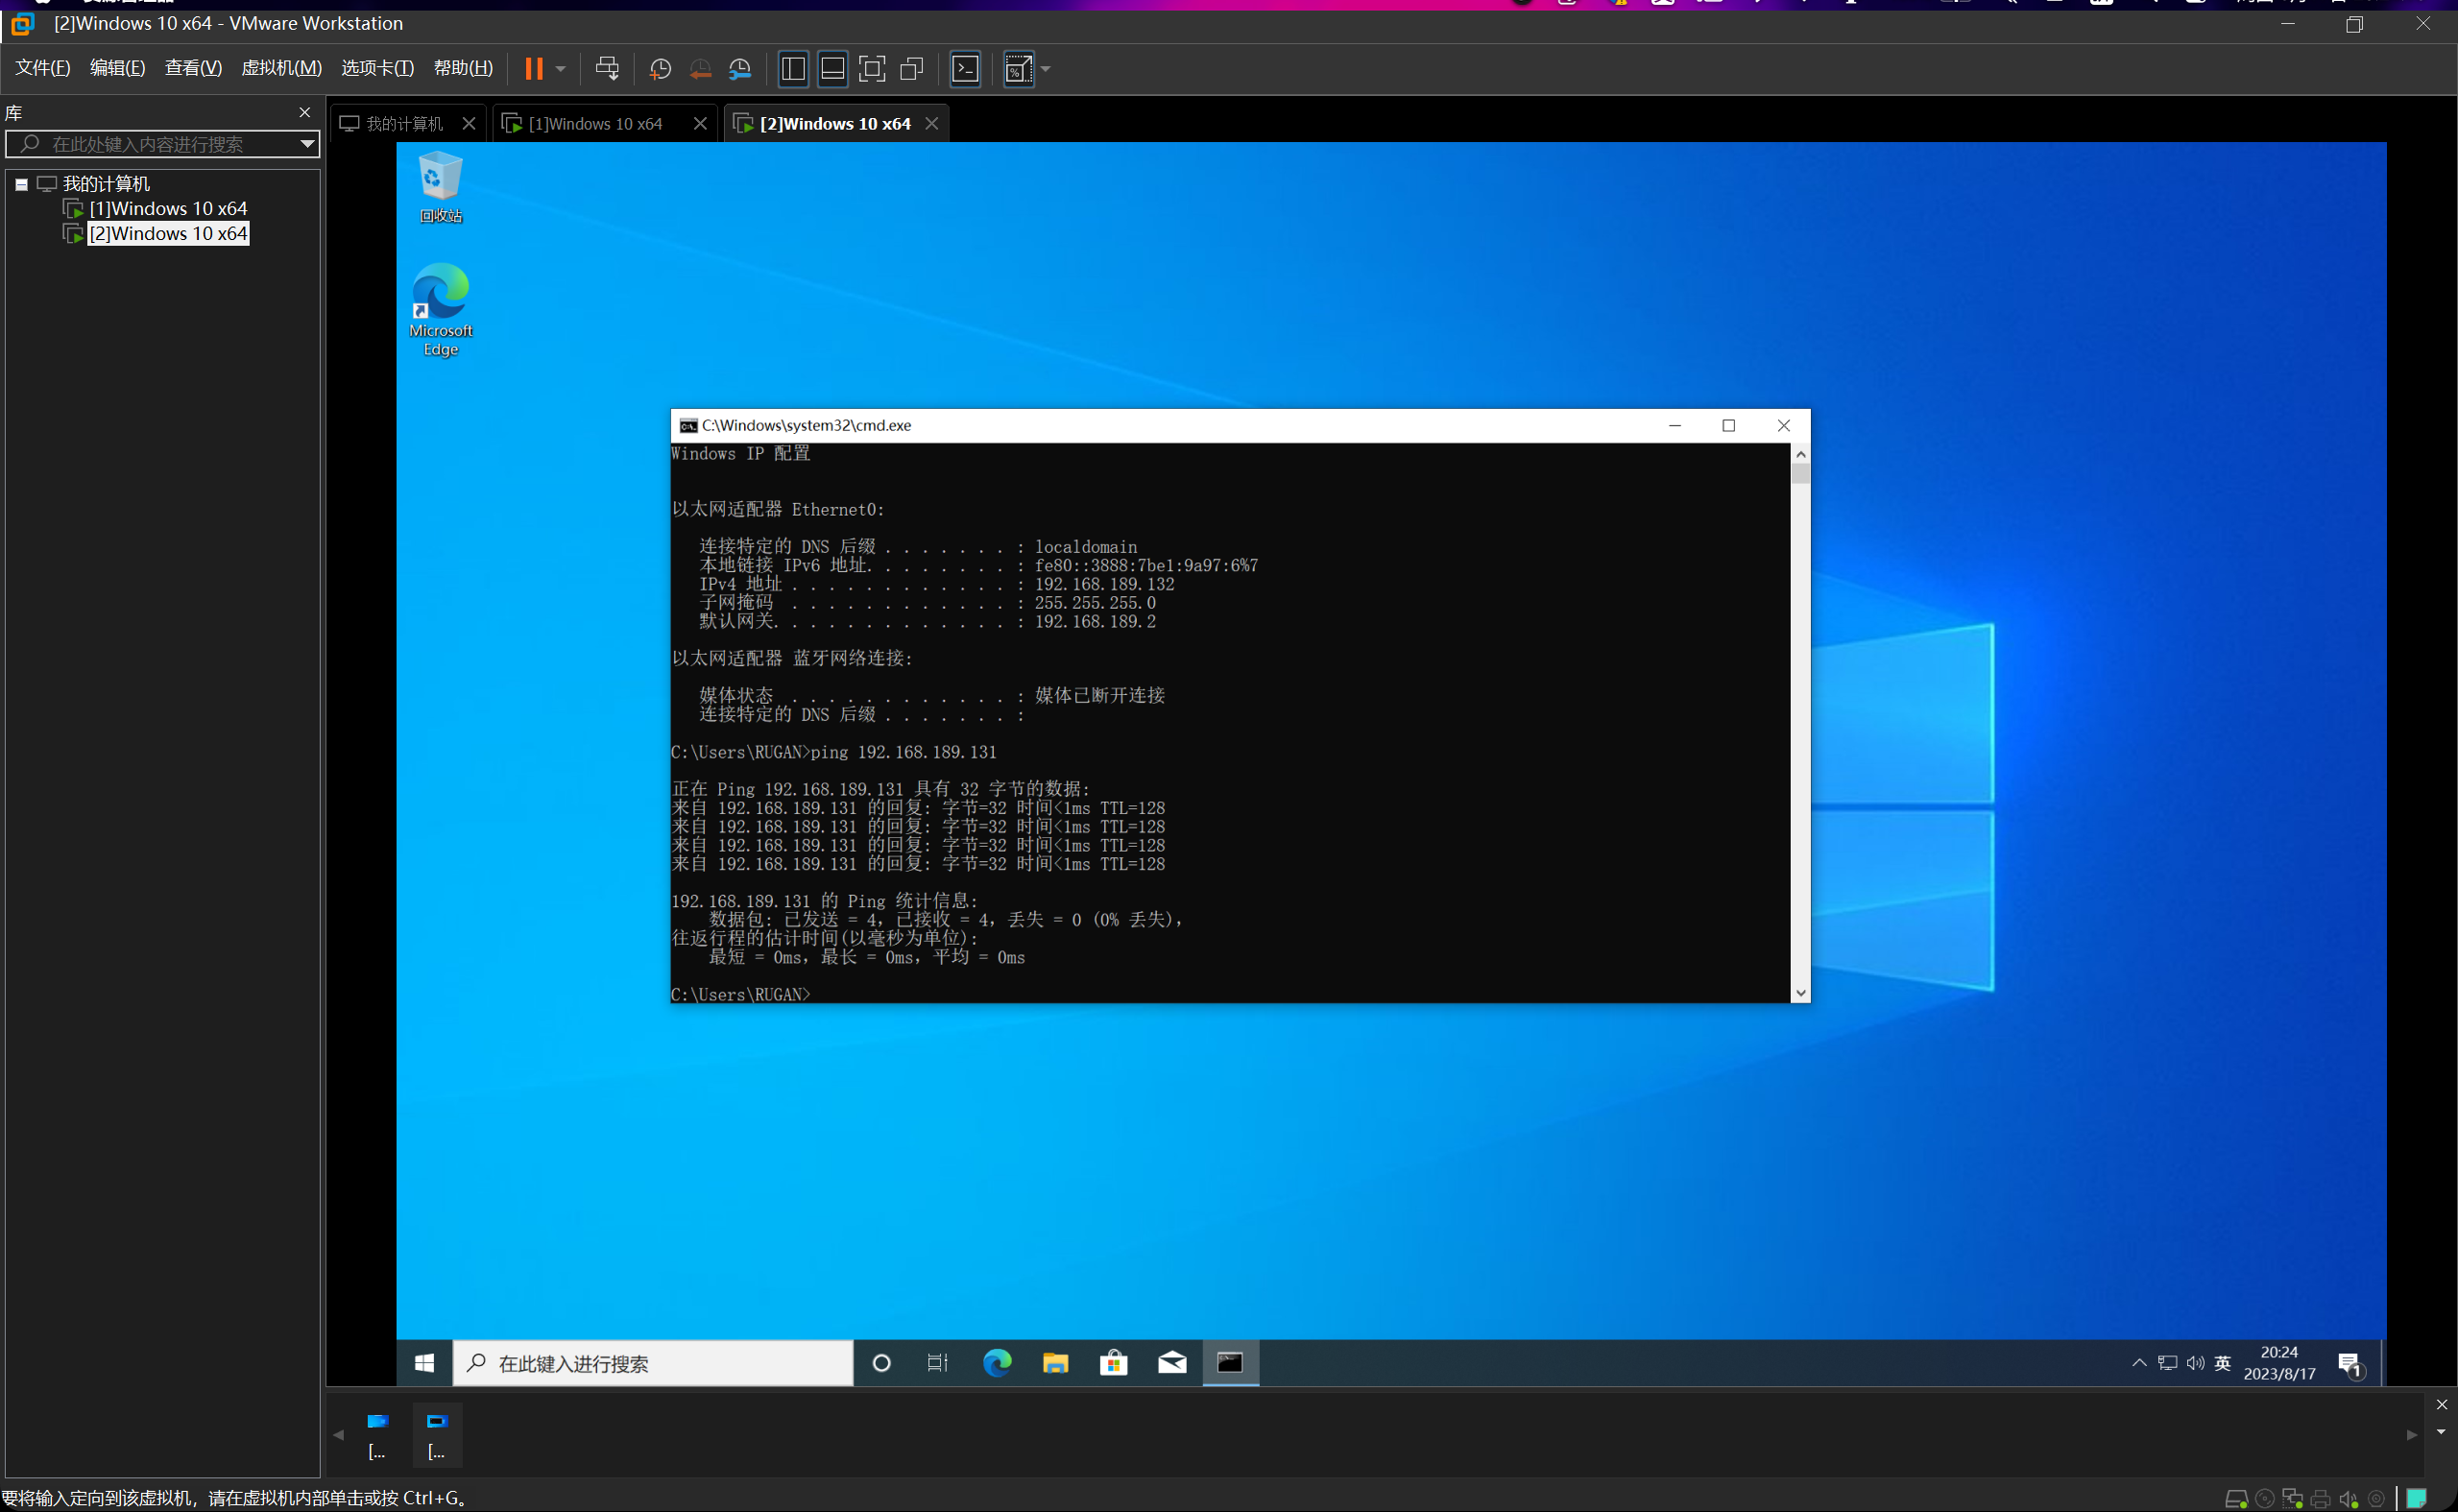Open File Explorer from the guest taskbar
2458x1512 pixels.
tap(1055, 1362)
